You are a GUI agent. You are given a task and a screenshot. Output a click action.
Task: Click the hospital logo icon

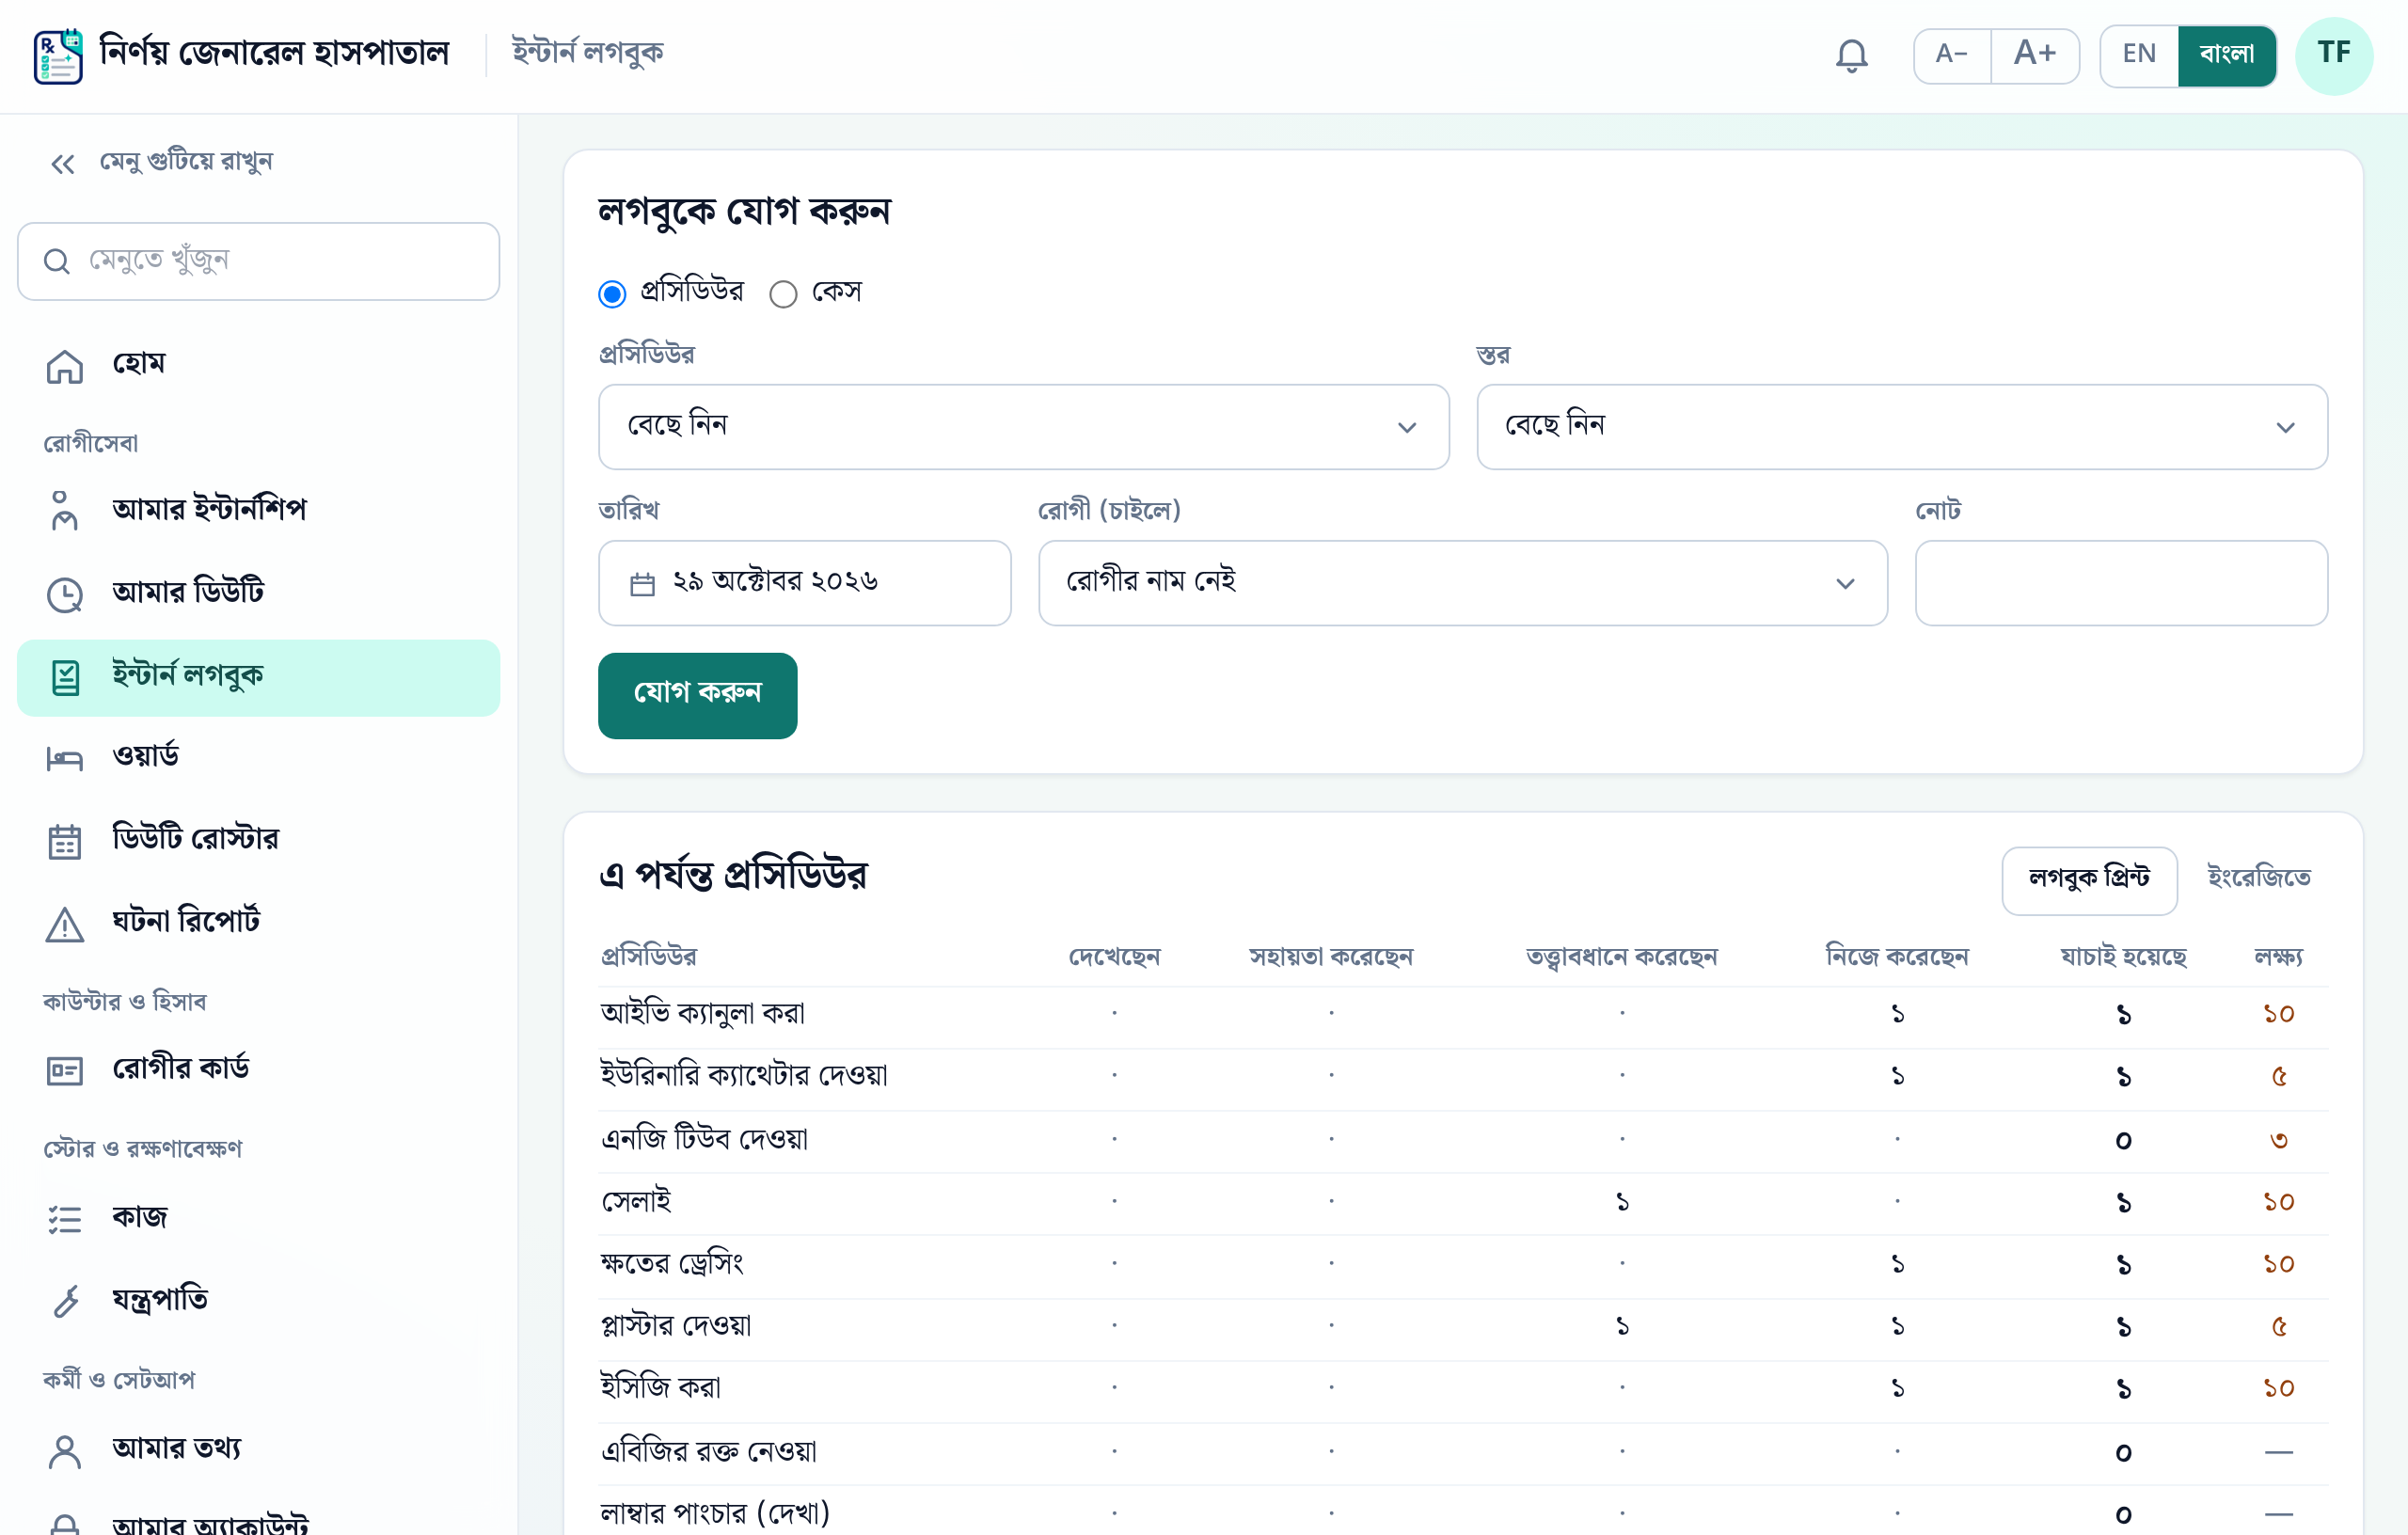(58, 56)
